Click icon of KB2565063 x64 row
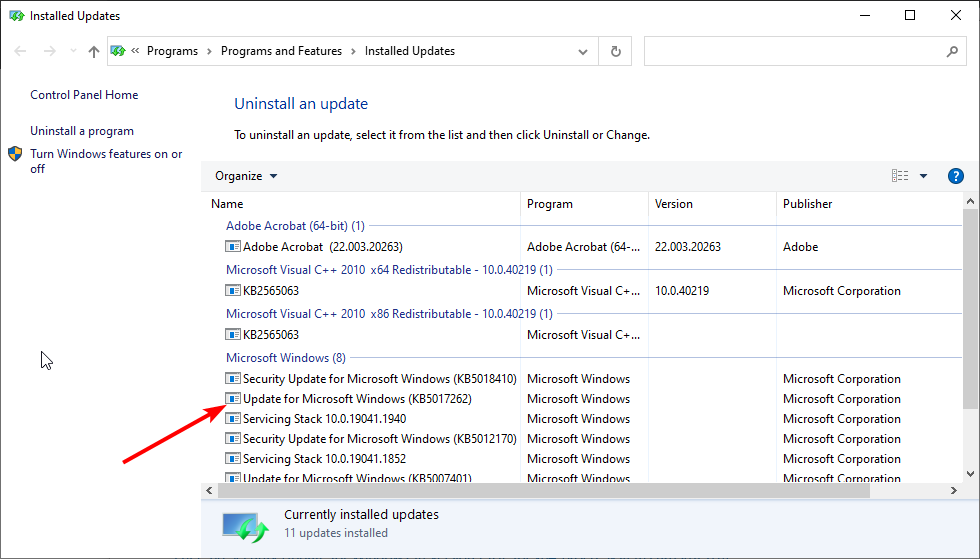980x559 pixels. pyautogui.click(x=232, y=290)
